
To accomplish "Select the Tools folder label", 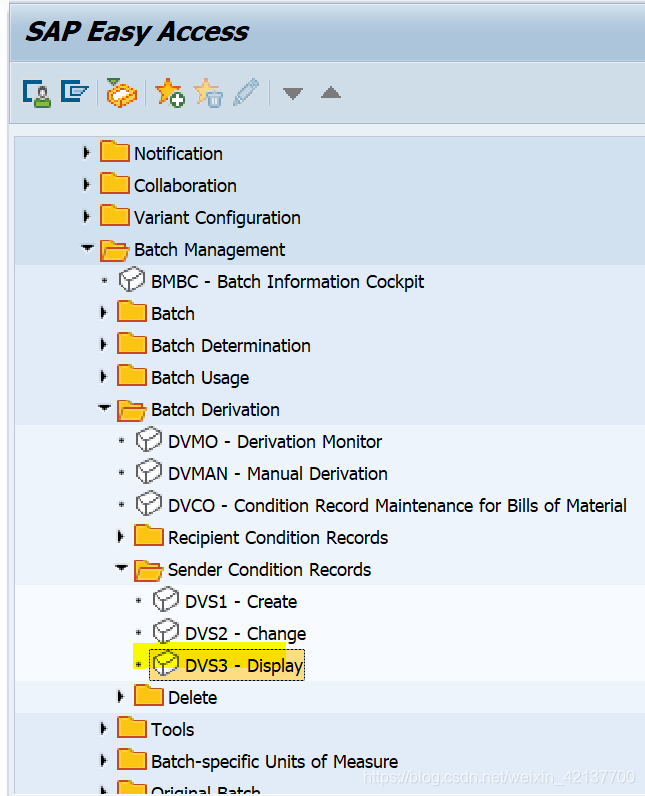I will pos(173,729).
